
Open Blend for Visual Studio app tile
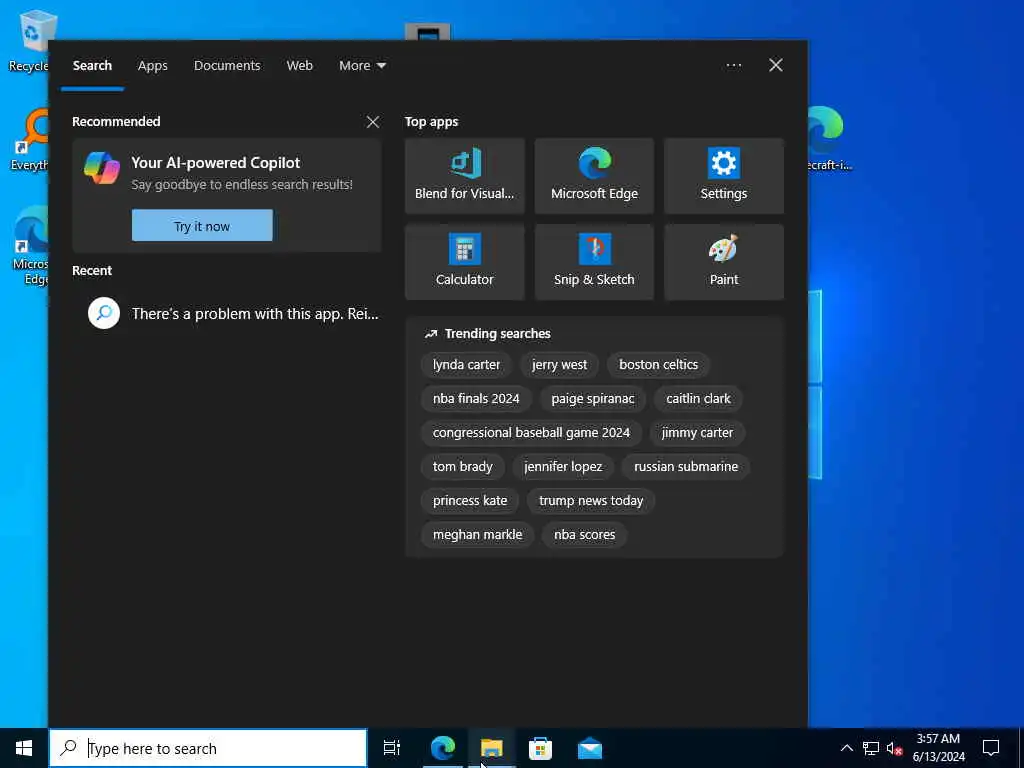click(464, 176)
